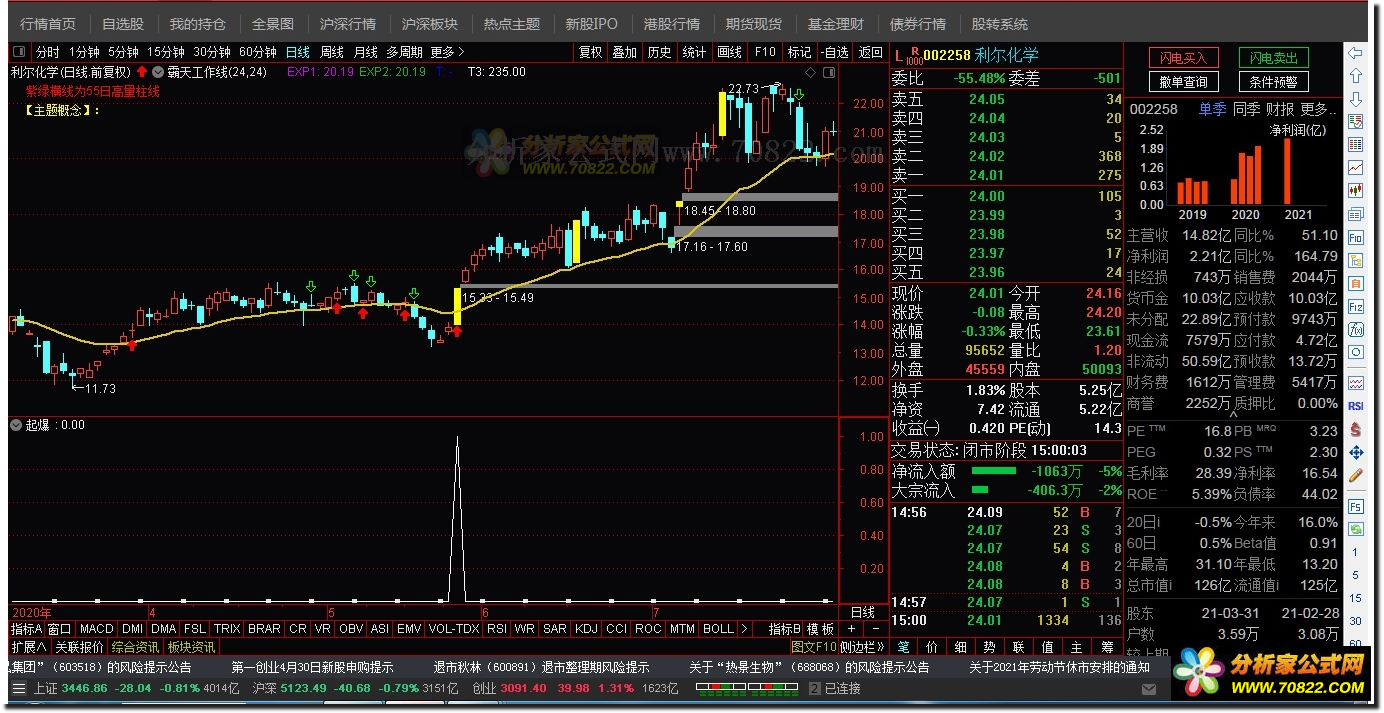This screenshot has width=1384, height=713.
Task: Click the 条件预警 button
Action: click(x=1274, y=82)
